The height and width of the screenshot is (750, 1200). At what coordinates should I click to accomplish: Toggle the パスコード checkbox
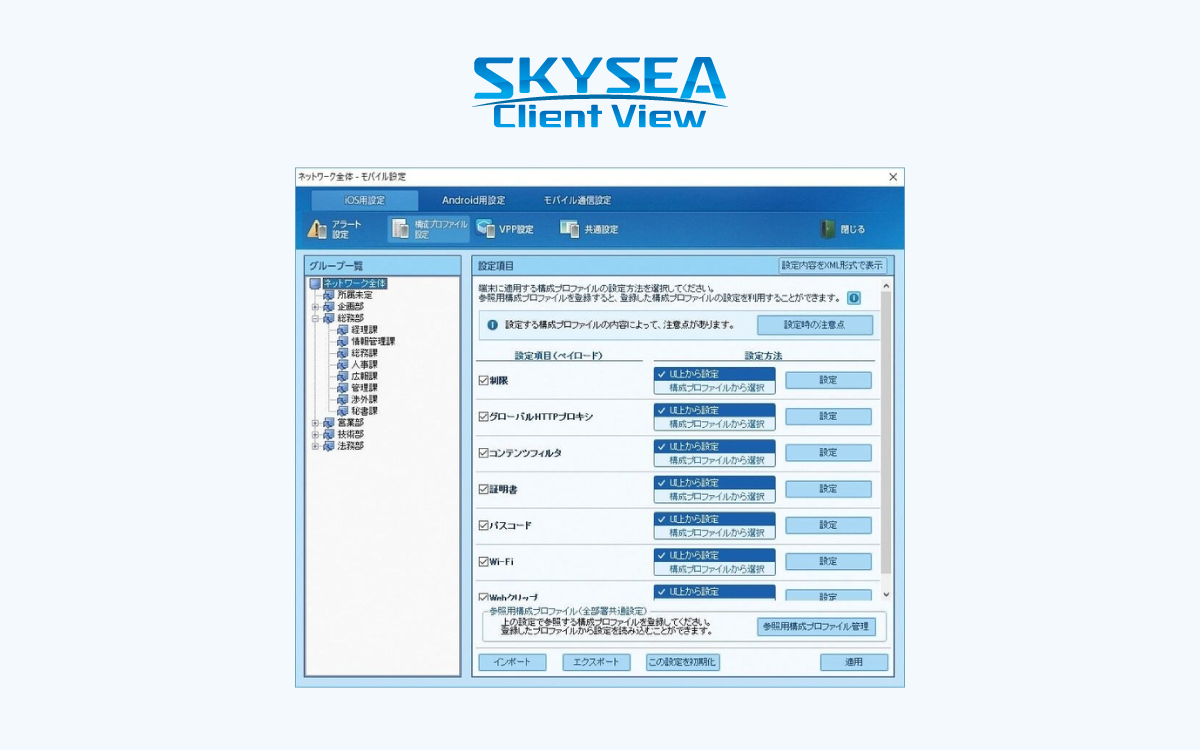[x=484, y=525]
